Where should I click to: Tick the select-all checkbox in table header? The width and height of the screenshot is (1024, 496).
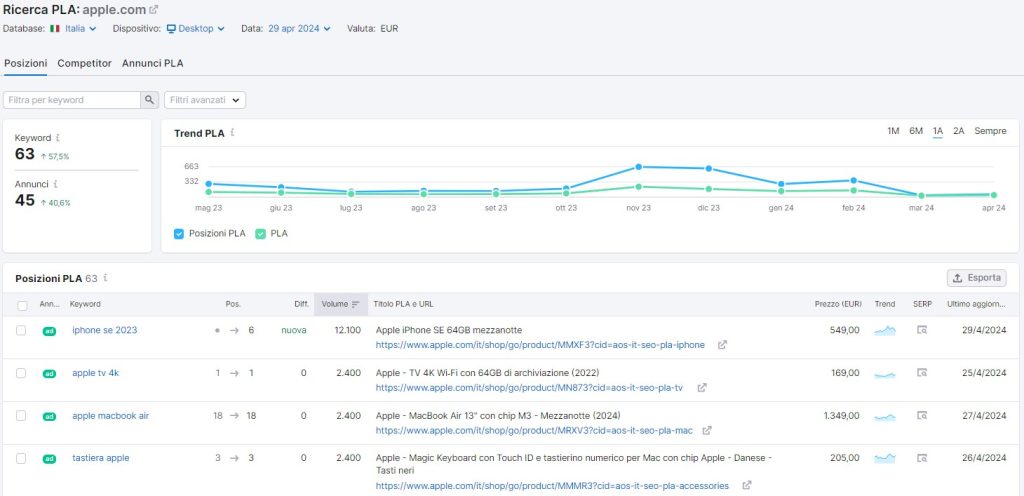click(x=22, y=305)
